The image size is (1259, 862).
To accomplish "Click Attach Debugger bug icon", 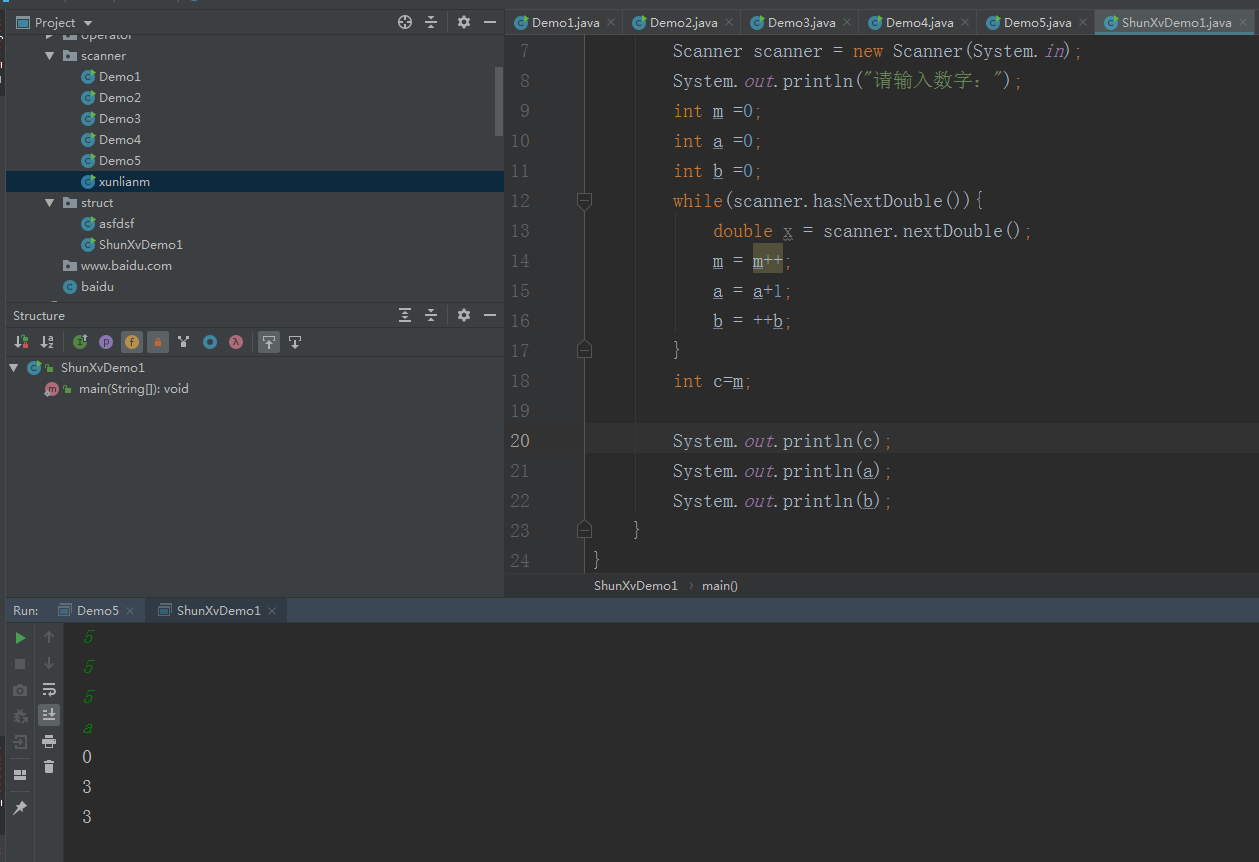I will coord(20,716).
